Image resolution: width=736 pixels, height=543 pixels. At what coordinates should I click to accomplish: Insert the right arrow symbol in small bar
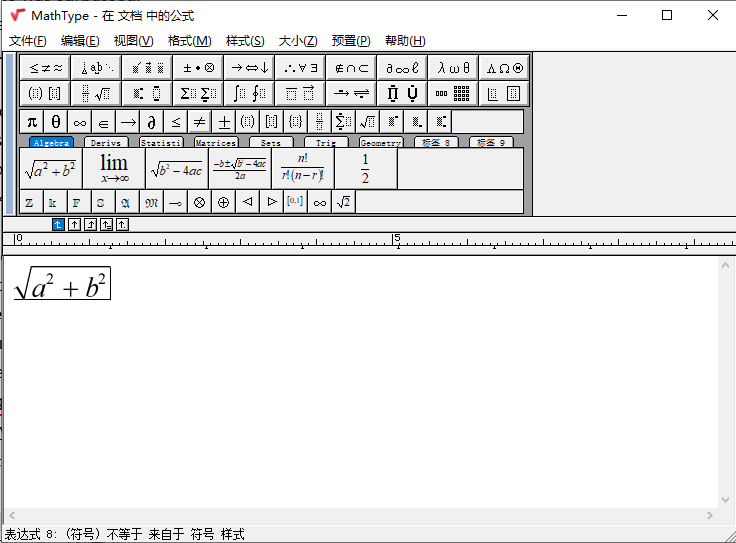tap(128, 122)
